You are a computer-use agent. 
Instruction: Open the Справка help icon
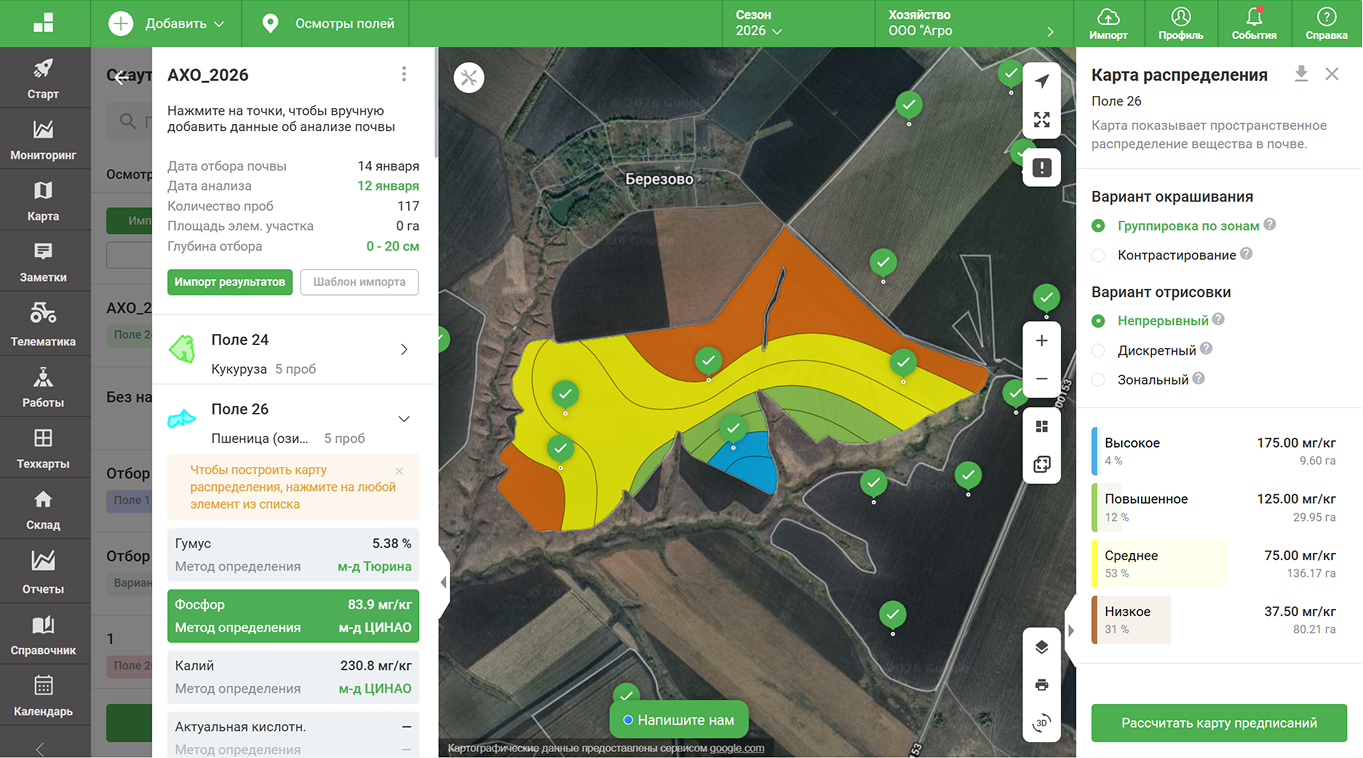[1326, 23]
